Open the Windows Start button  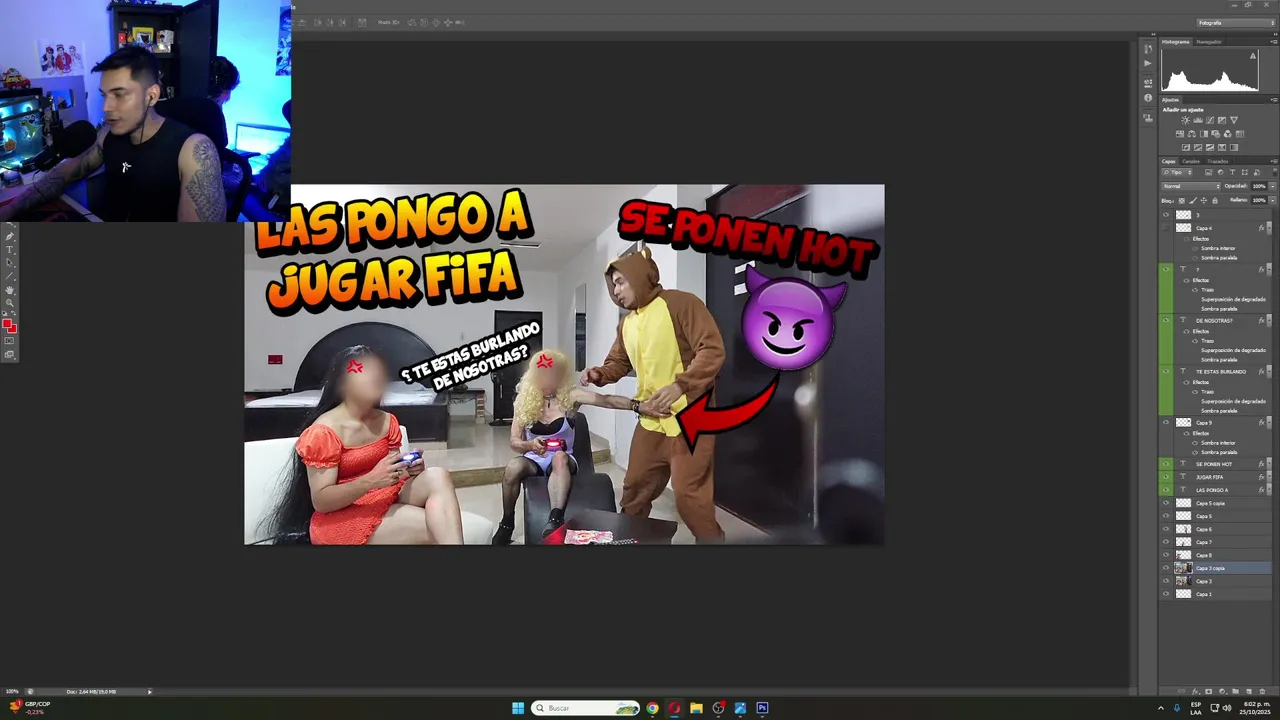click(x=518, y=708)
